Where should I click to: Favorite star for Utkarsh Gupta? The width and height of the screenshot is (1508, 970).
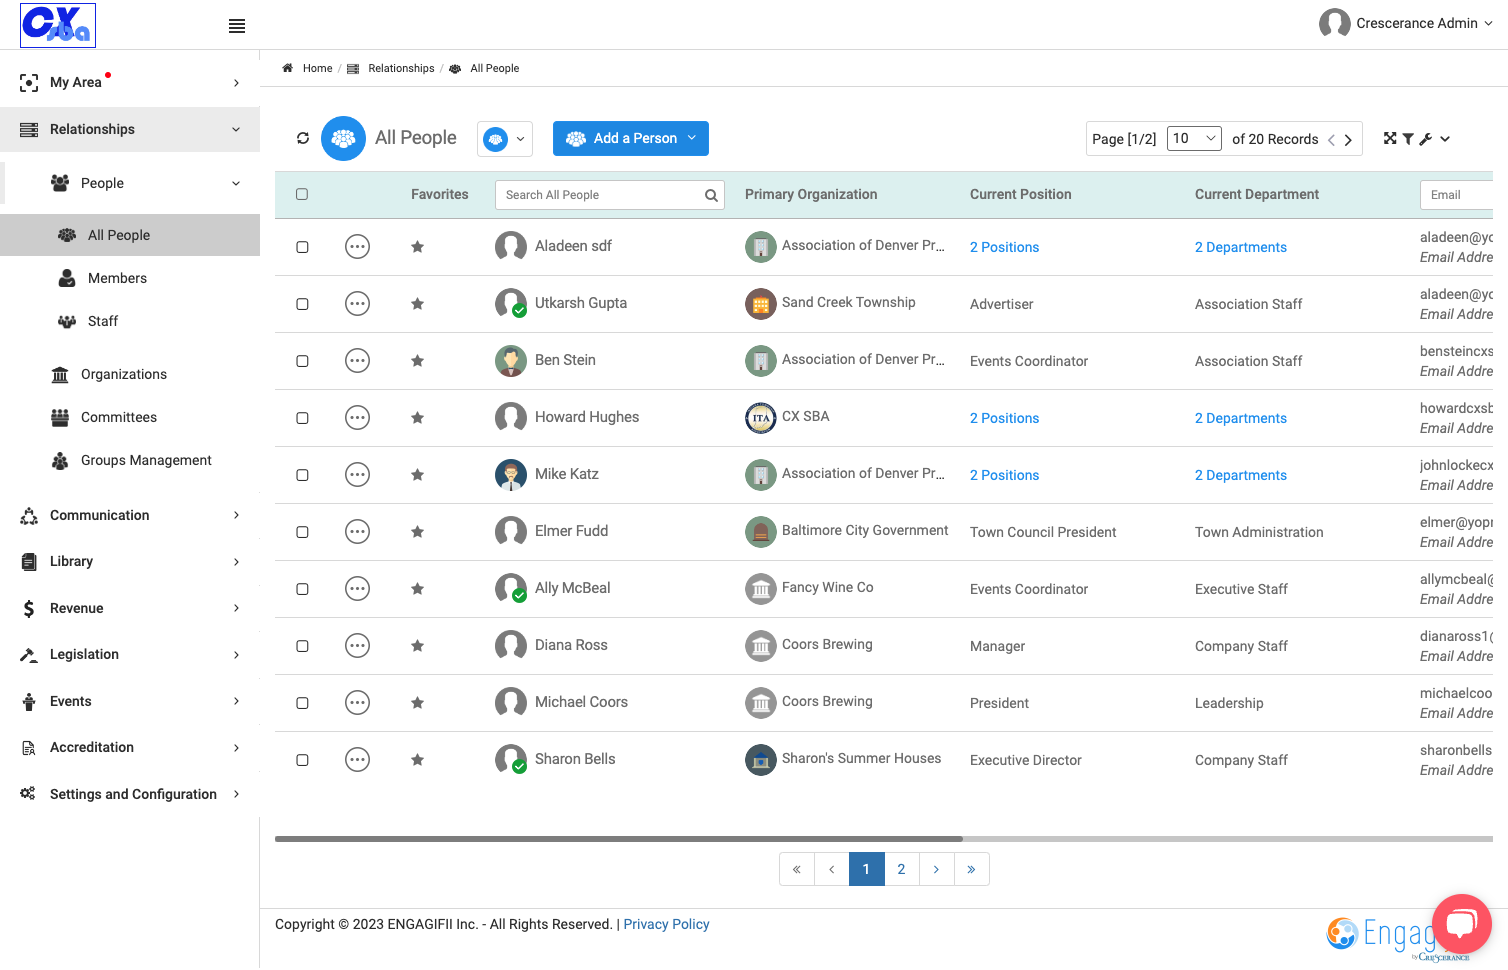click(x=417, y=303)
